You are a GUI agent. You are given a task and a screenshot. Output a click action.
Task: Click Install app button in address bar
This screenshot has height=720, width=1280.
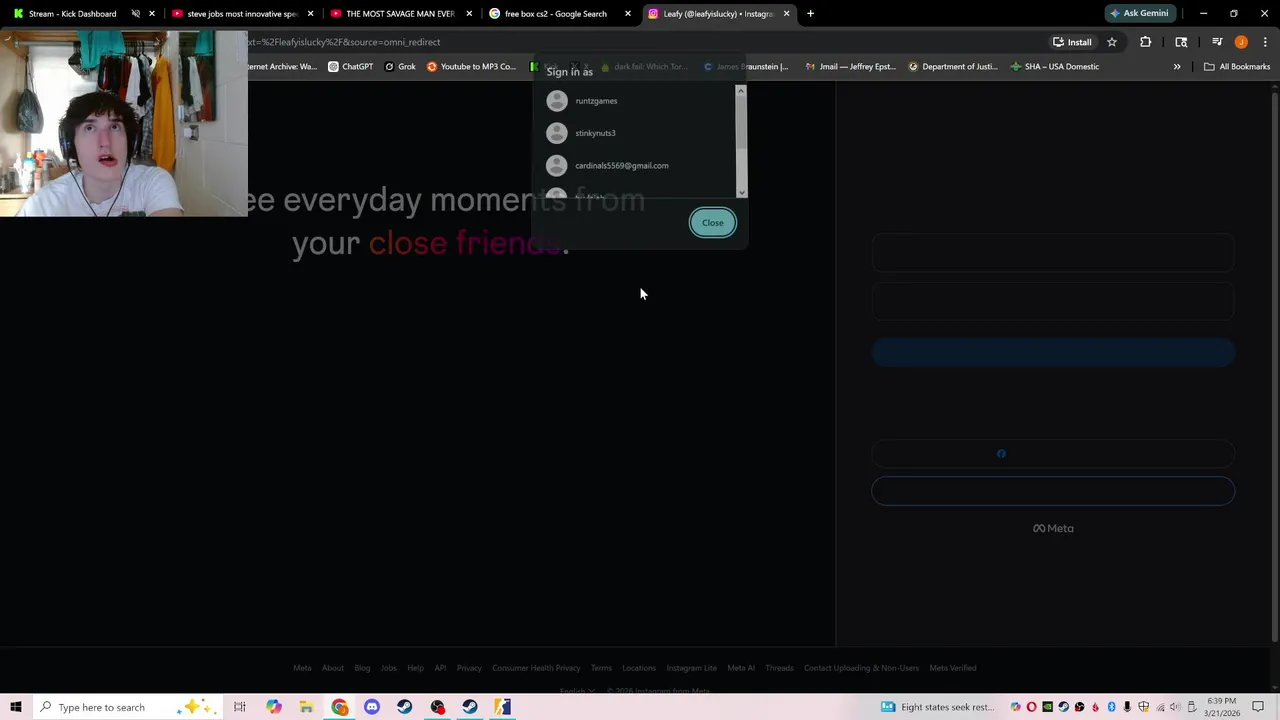pos(1072,42)
